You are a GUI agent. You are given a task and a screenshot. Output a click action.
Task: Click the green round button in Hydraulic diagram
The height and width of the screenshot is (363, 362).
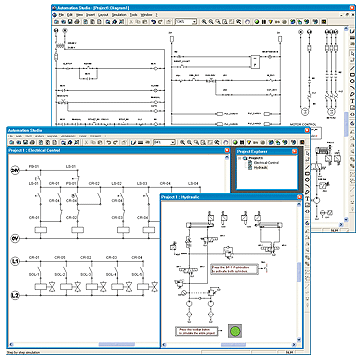click(x=235, y=330)
